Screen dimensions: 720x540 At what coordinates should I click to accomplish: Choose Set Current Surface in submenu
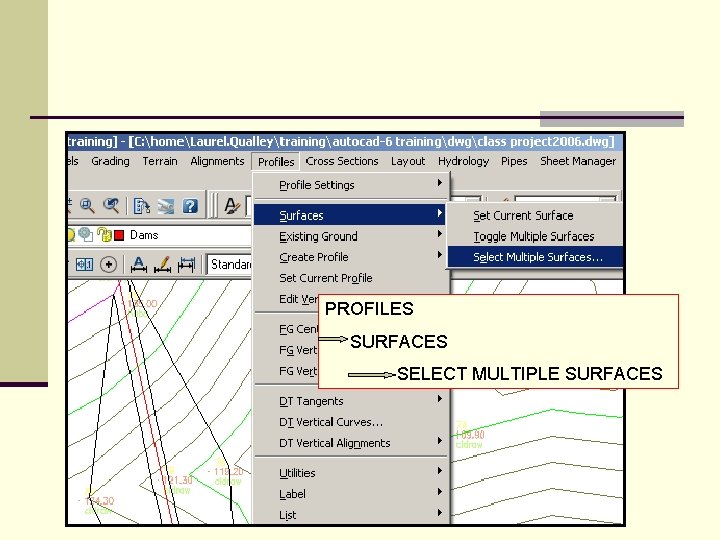click(x=535, y=215)
